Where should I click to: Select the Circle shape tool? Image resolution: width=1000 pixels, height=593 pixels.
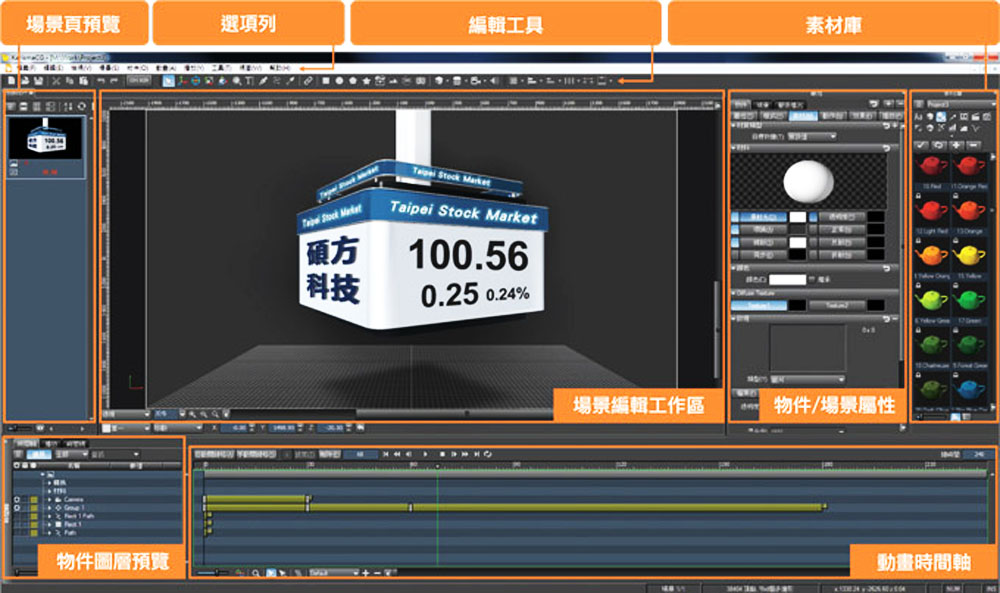tap(339, 81)
